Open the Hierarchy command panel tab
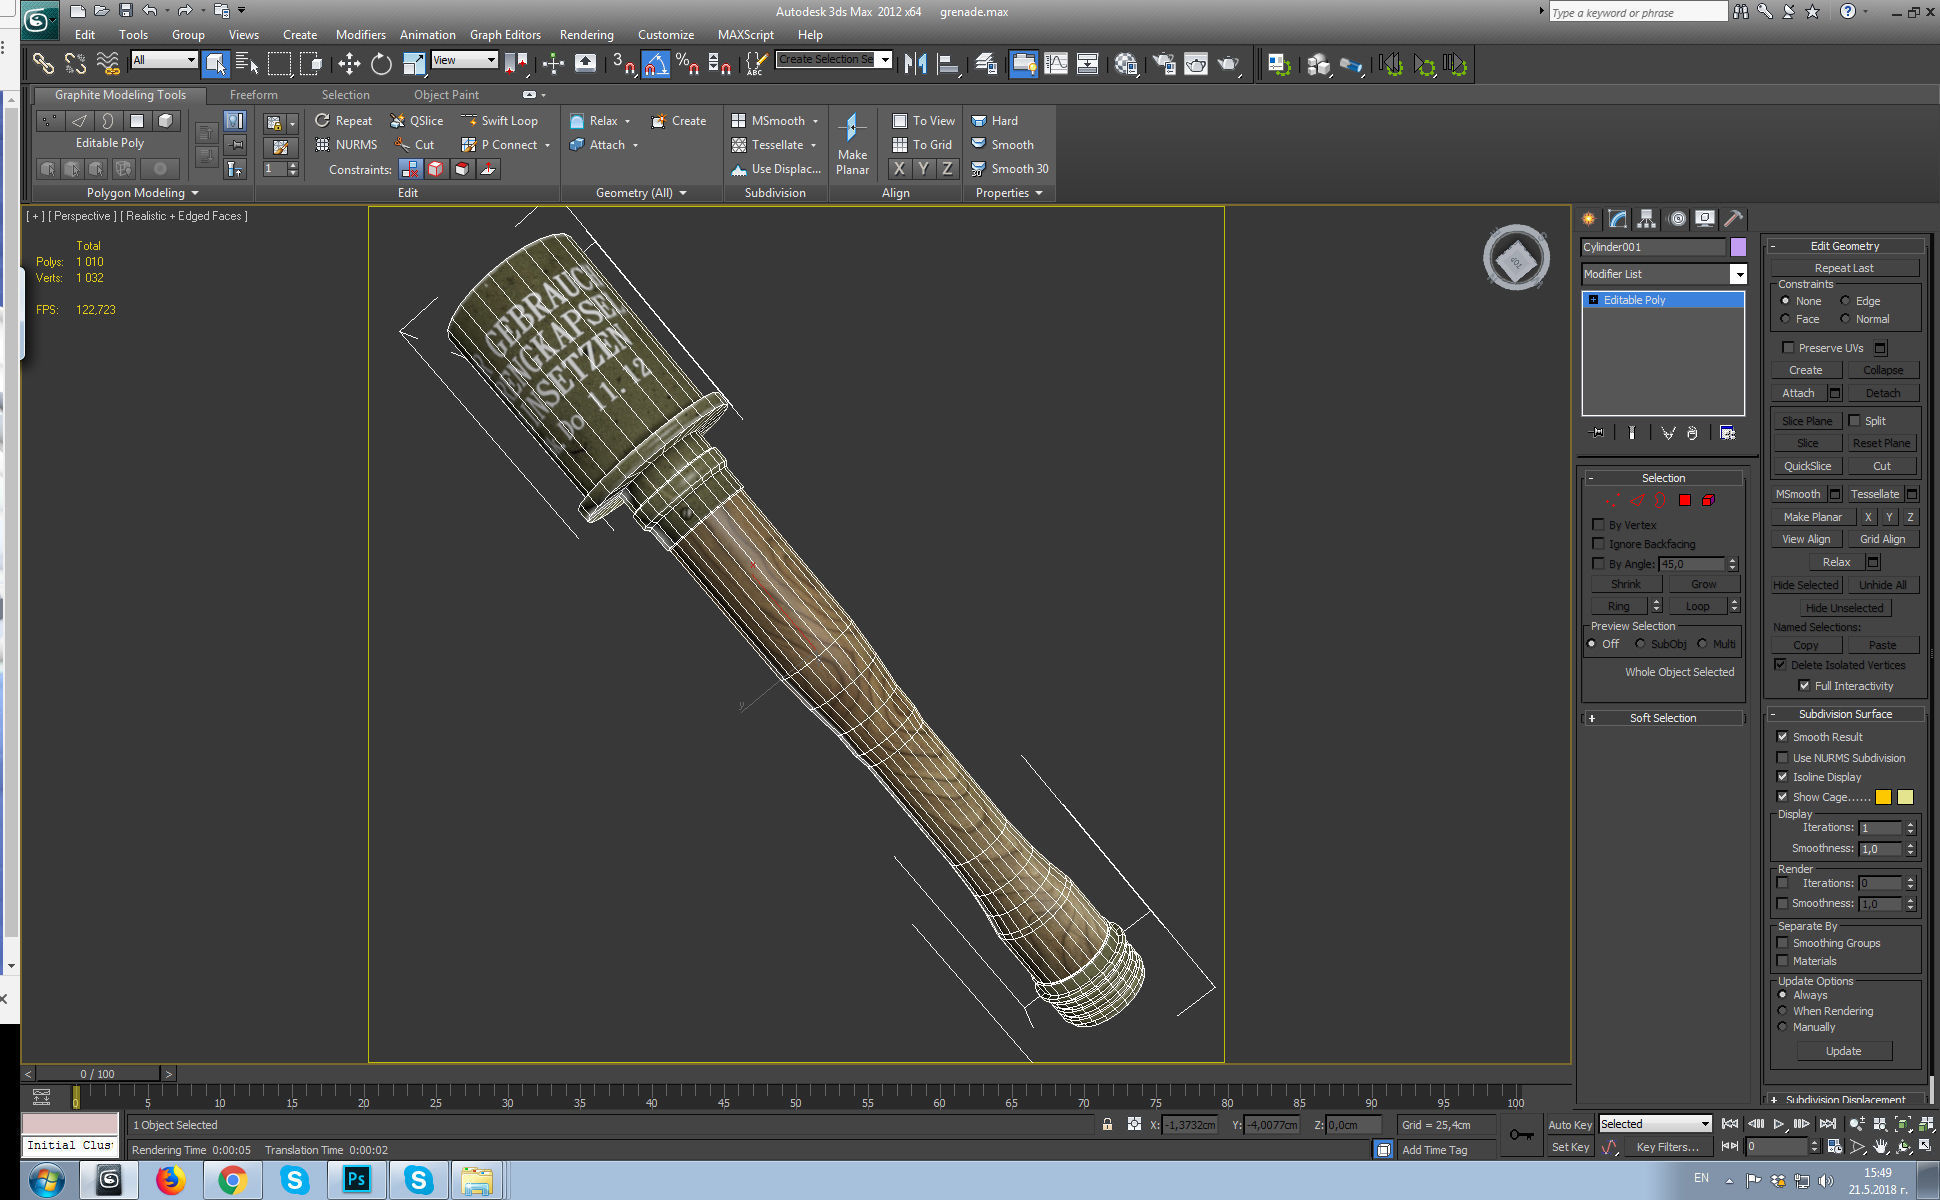 click(1646, 219)
